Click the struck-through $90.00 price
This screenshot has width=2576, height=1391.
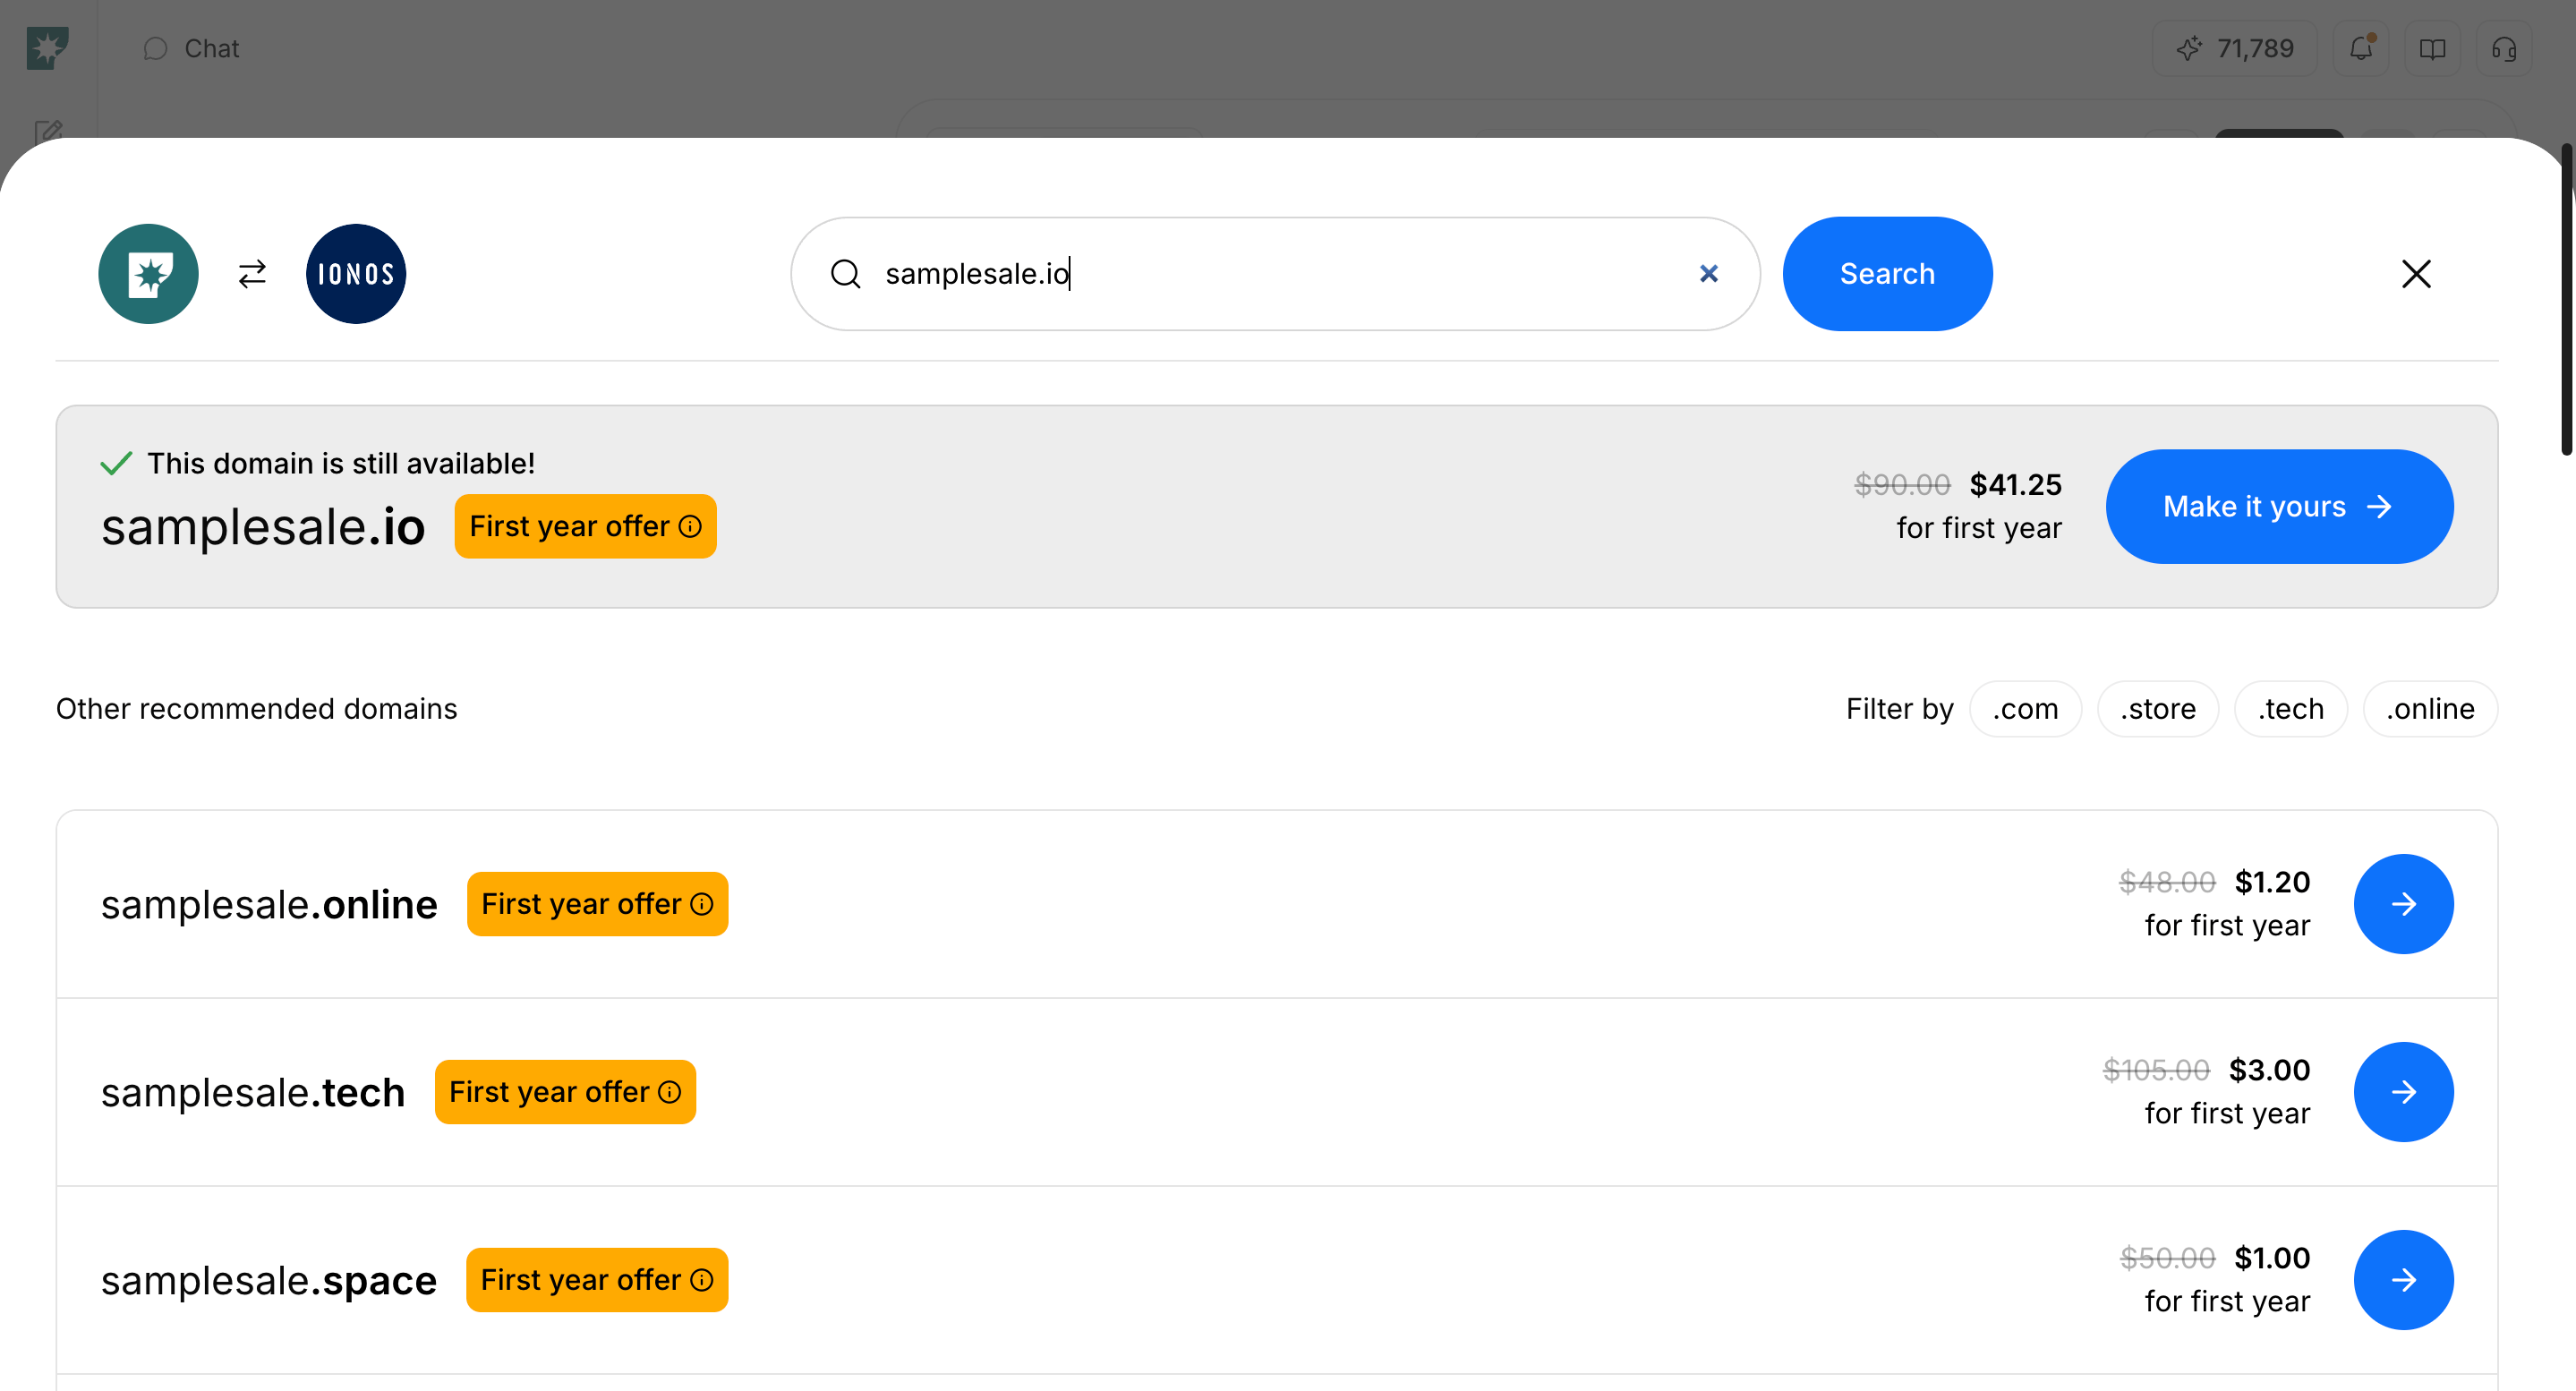coord(1902,485)
